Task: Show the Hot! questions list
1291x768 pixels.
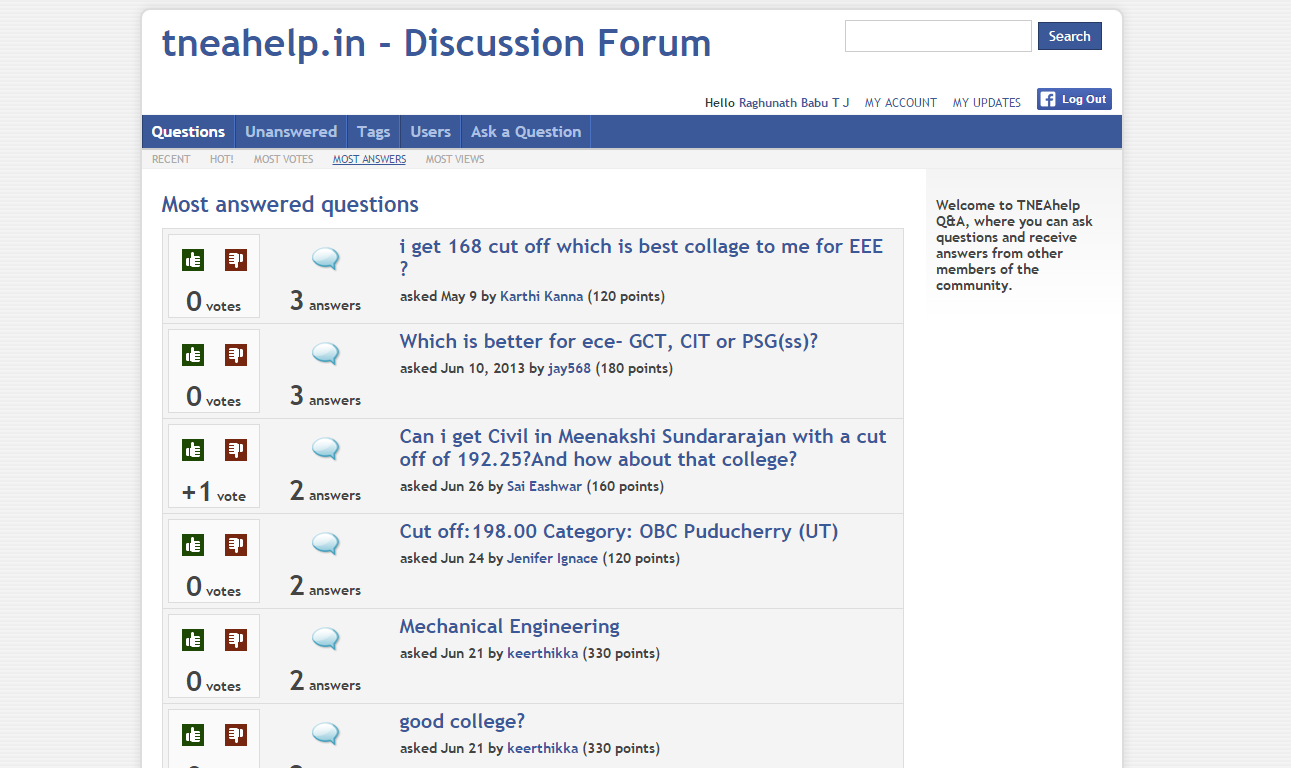Action: (x=222, y=159)
